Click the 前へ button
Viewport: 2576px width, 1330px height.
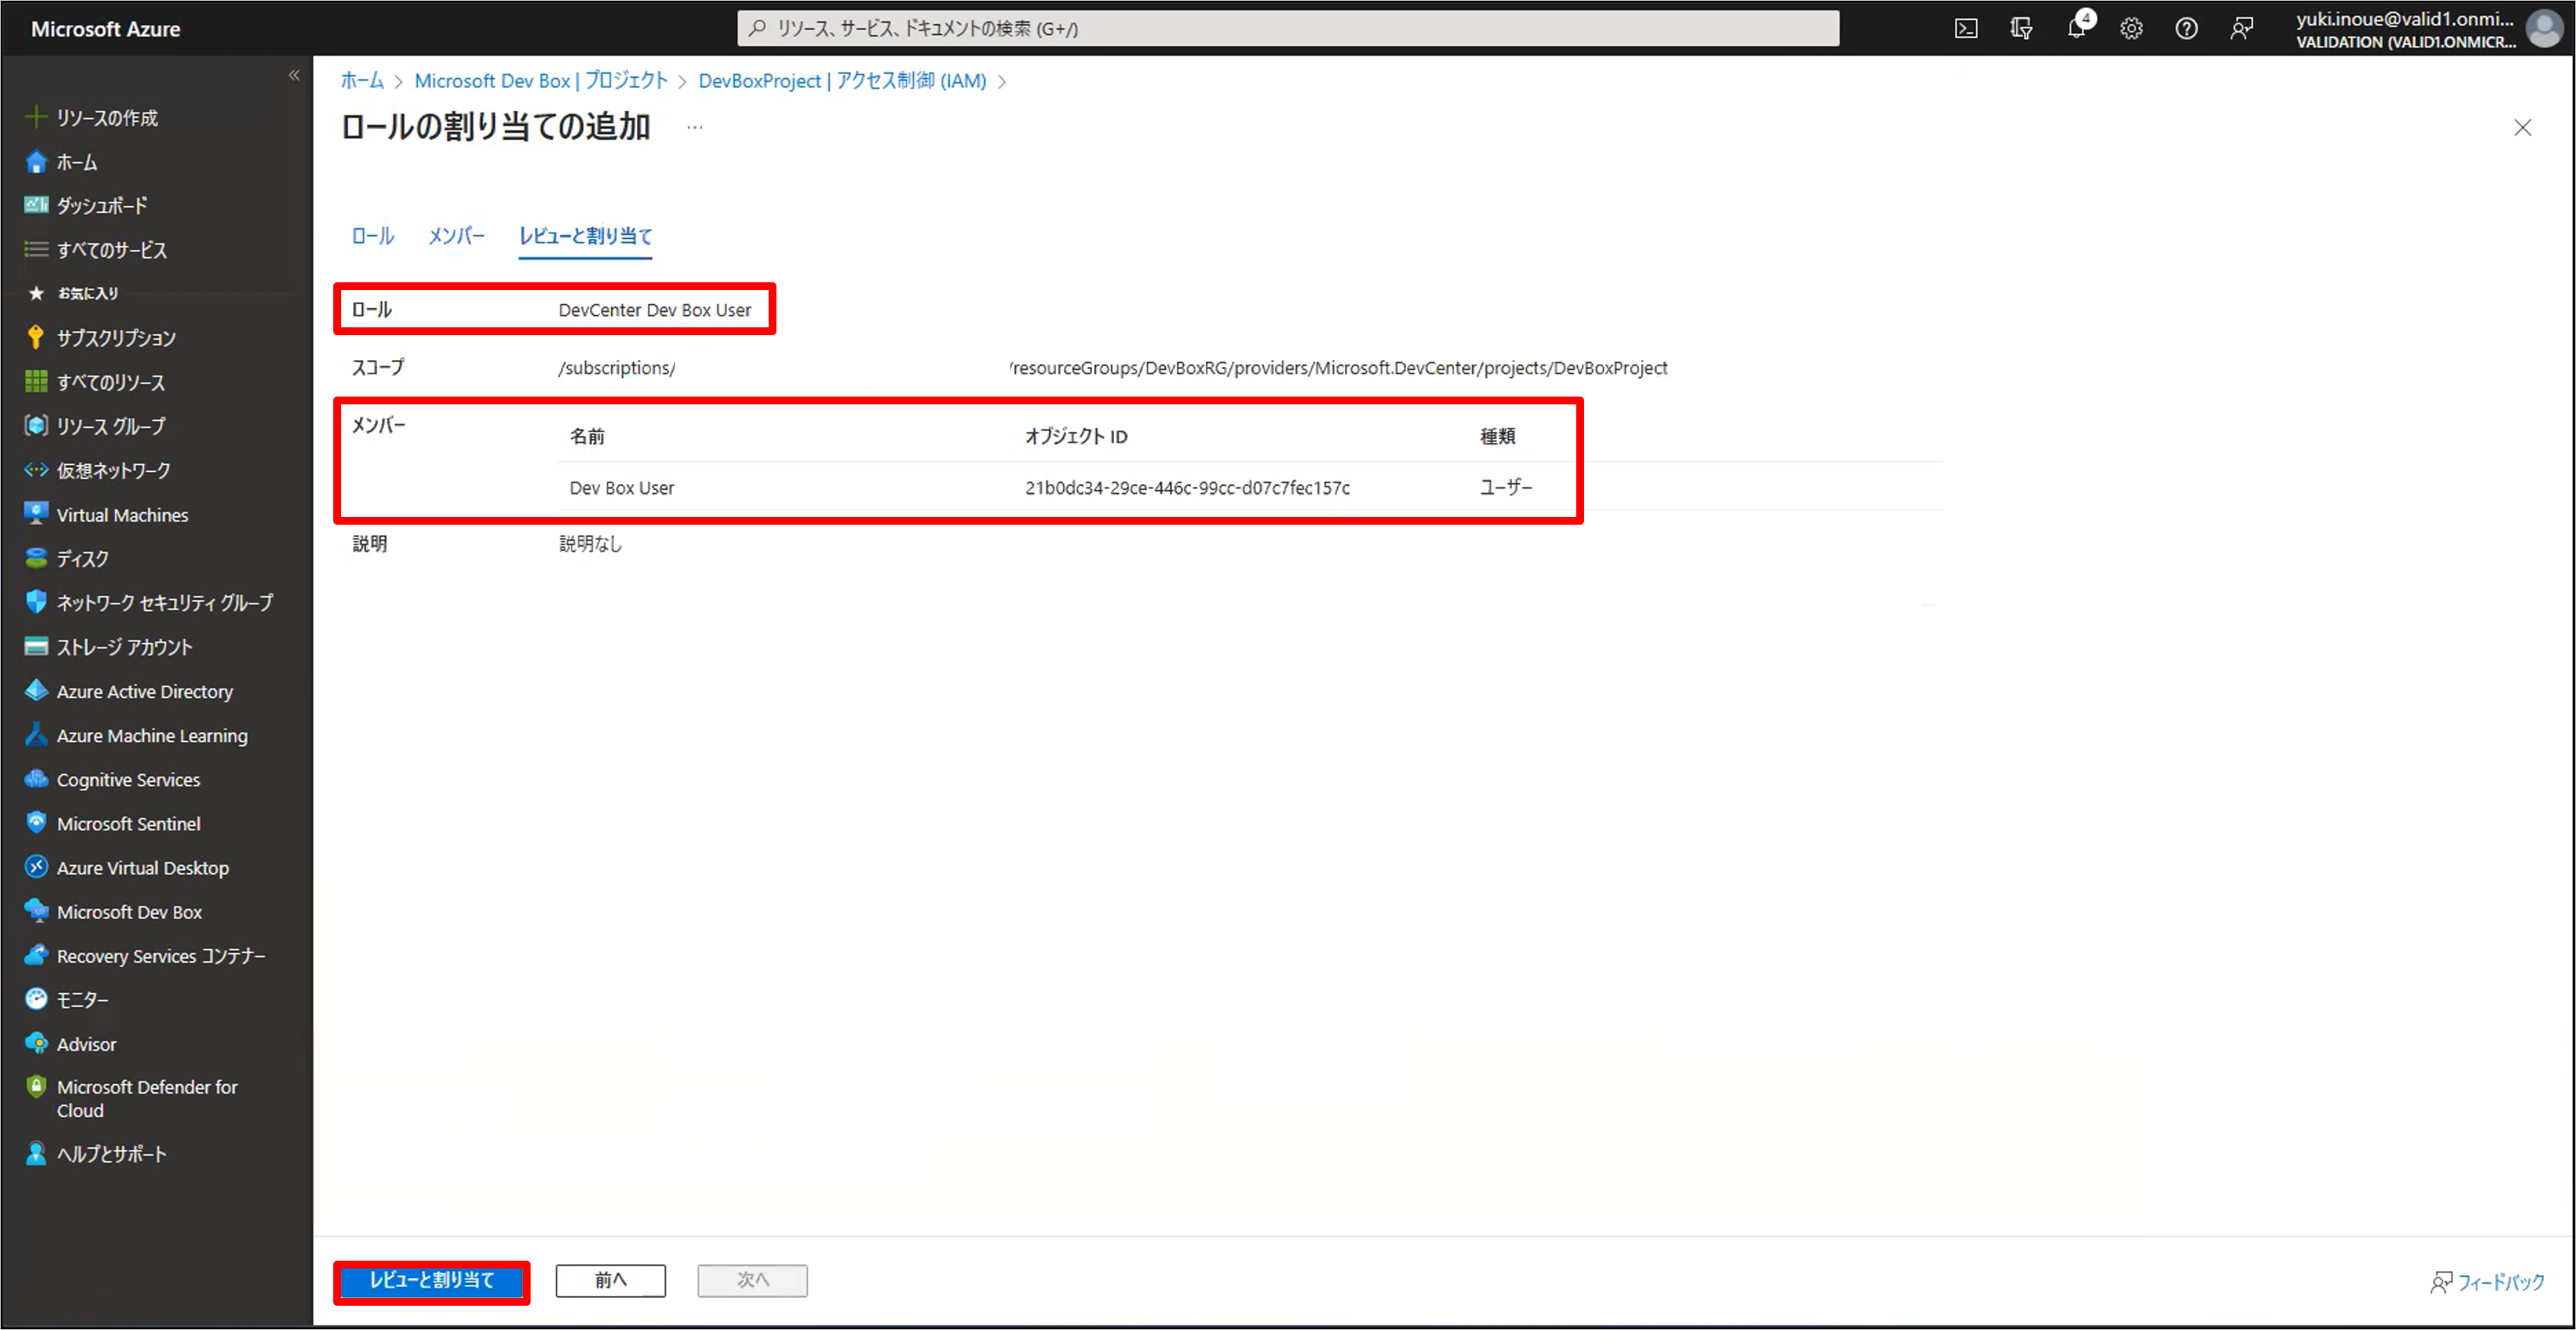[x=610, y=1281]
